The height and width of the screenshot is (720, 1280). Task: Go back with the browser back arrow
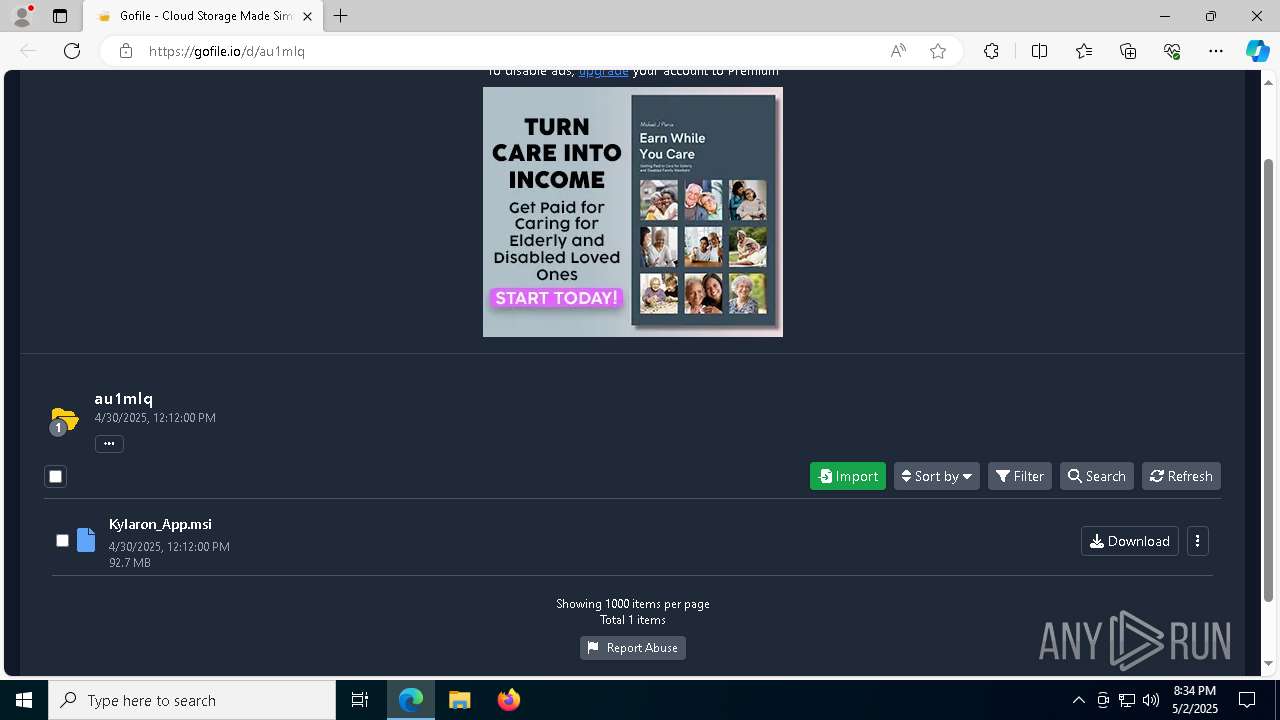pyautogui.click(x=28, y=51)
